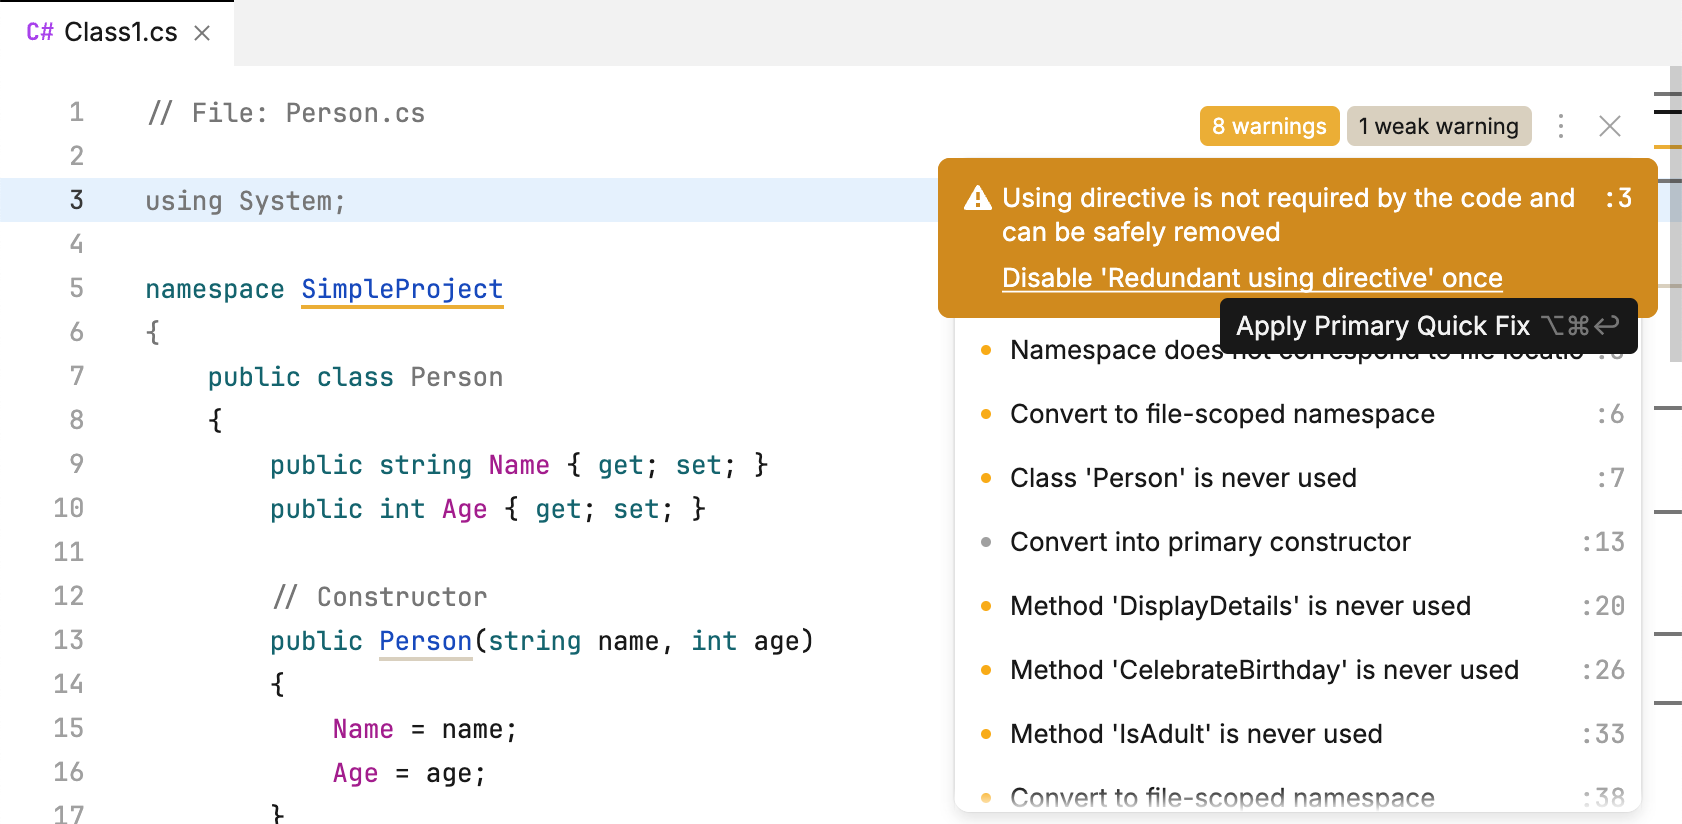Click the SimpleProject namespace identifier
Screen dimensions: 1682x824
402,289
